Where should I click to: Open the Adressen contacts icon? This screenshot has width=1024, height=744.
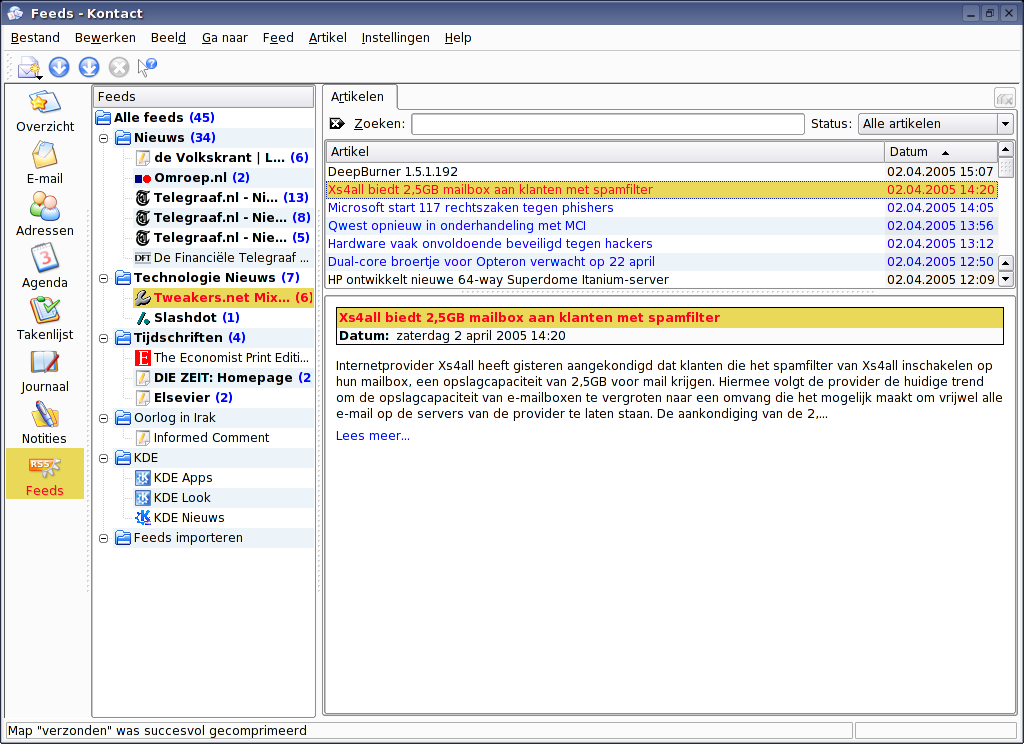[x=44, y=206]
